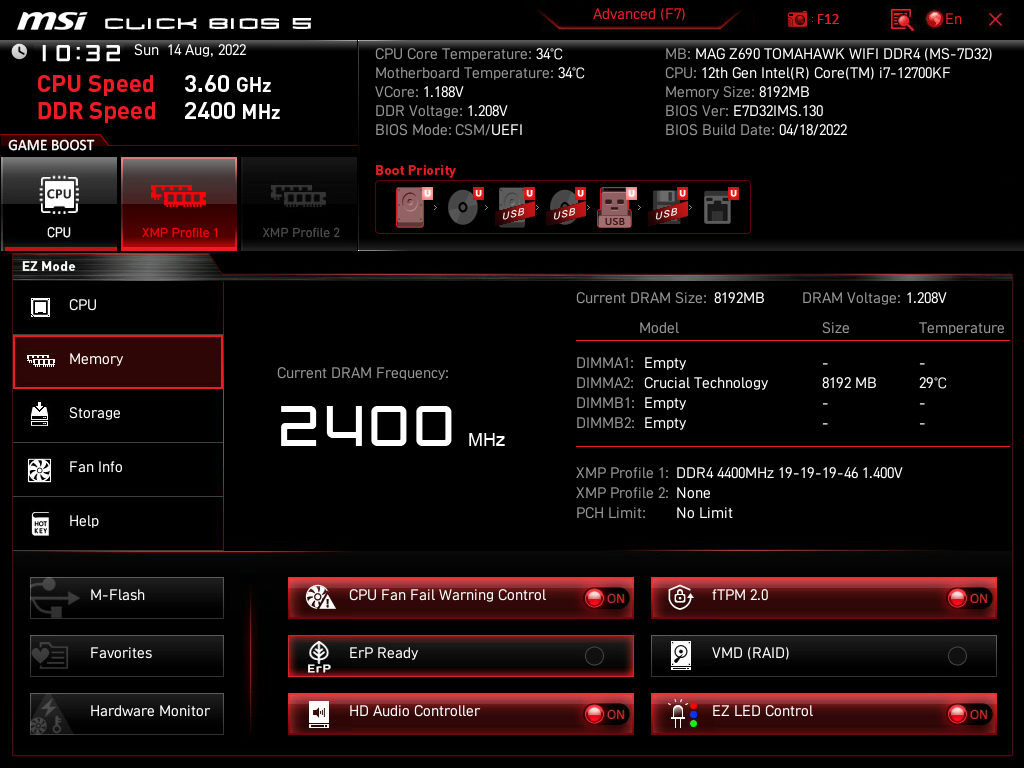The height and width of the screenshot is (768, 1024).
Task: Select the highlighted USB key boot device
Action: (x=616, y=208)
